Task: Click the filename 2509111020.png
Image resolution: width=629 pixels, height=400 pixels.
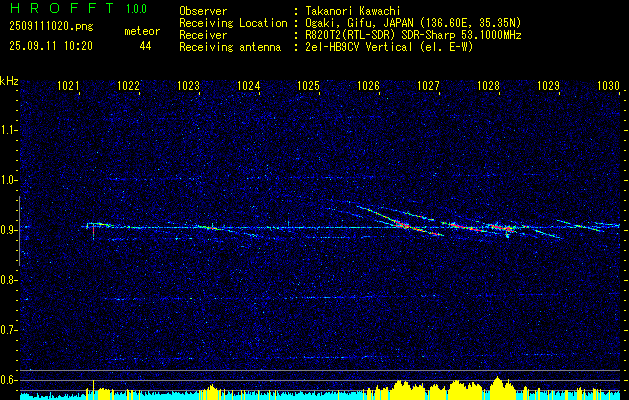Action: pos(51,27)
